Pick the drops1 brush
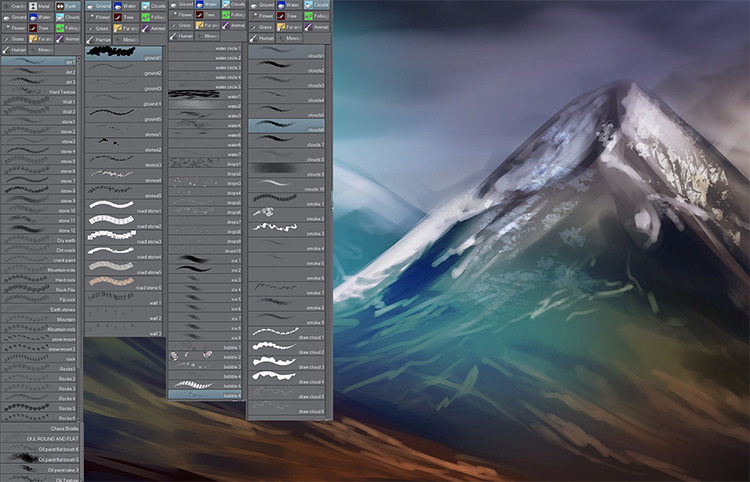This screenshot has width=750, height=482. point(205,164)
